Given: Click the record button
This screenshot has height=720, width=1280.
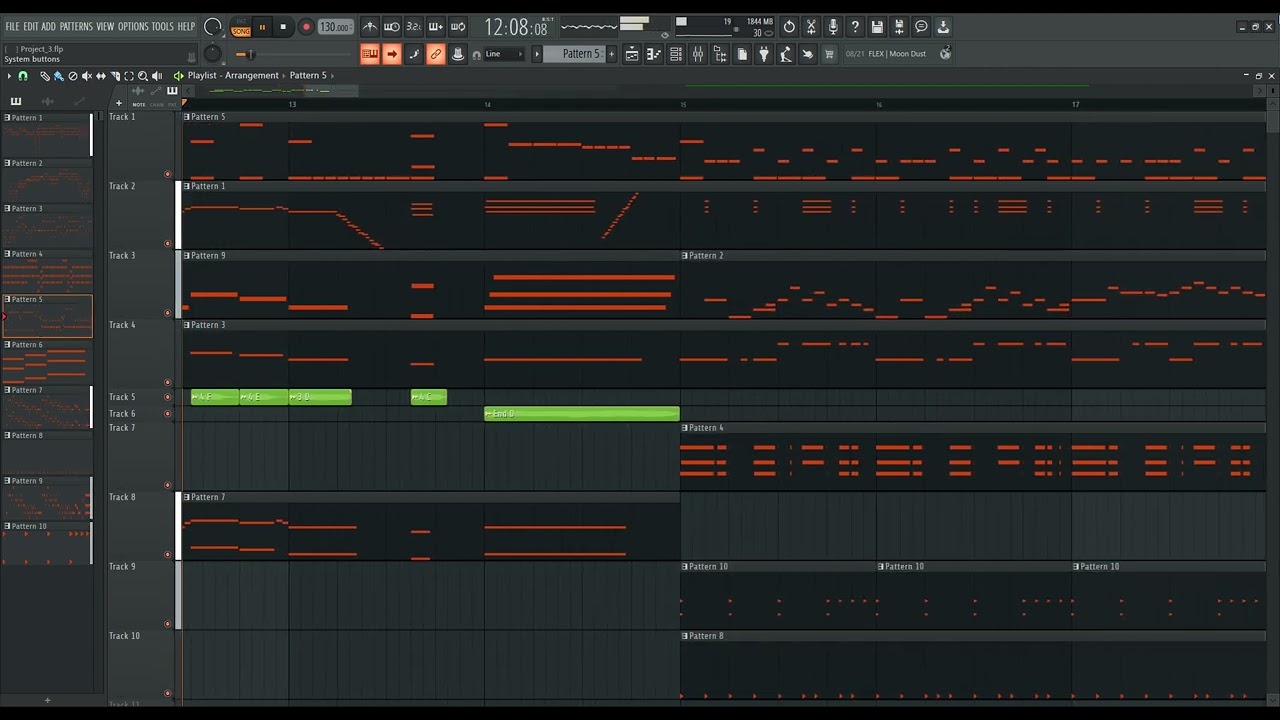Looking at the screenshot, I should pos(306,27).
